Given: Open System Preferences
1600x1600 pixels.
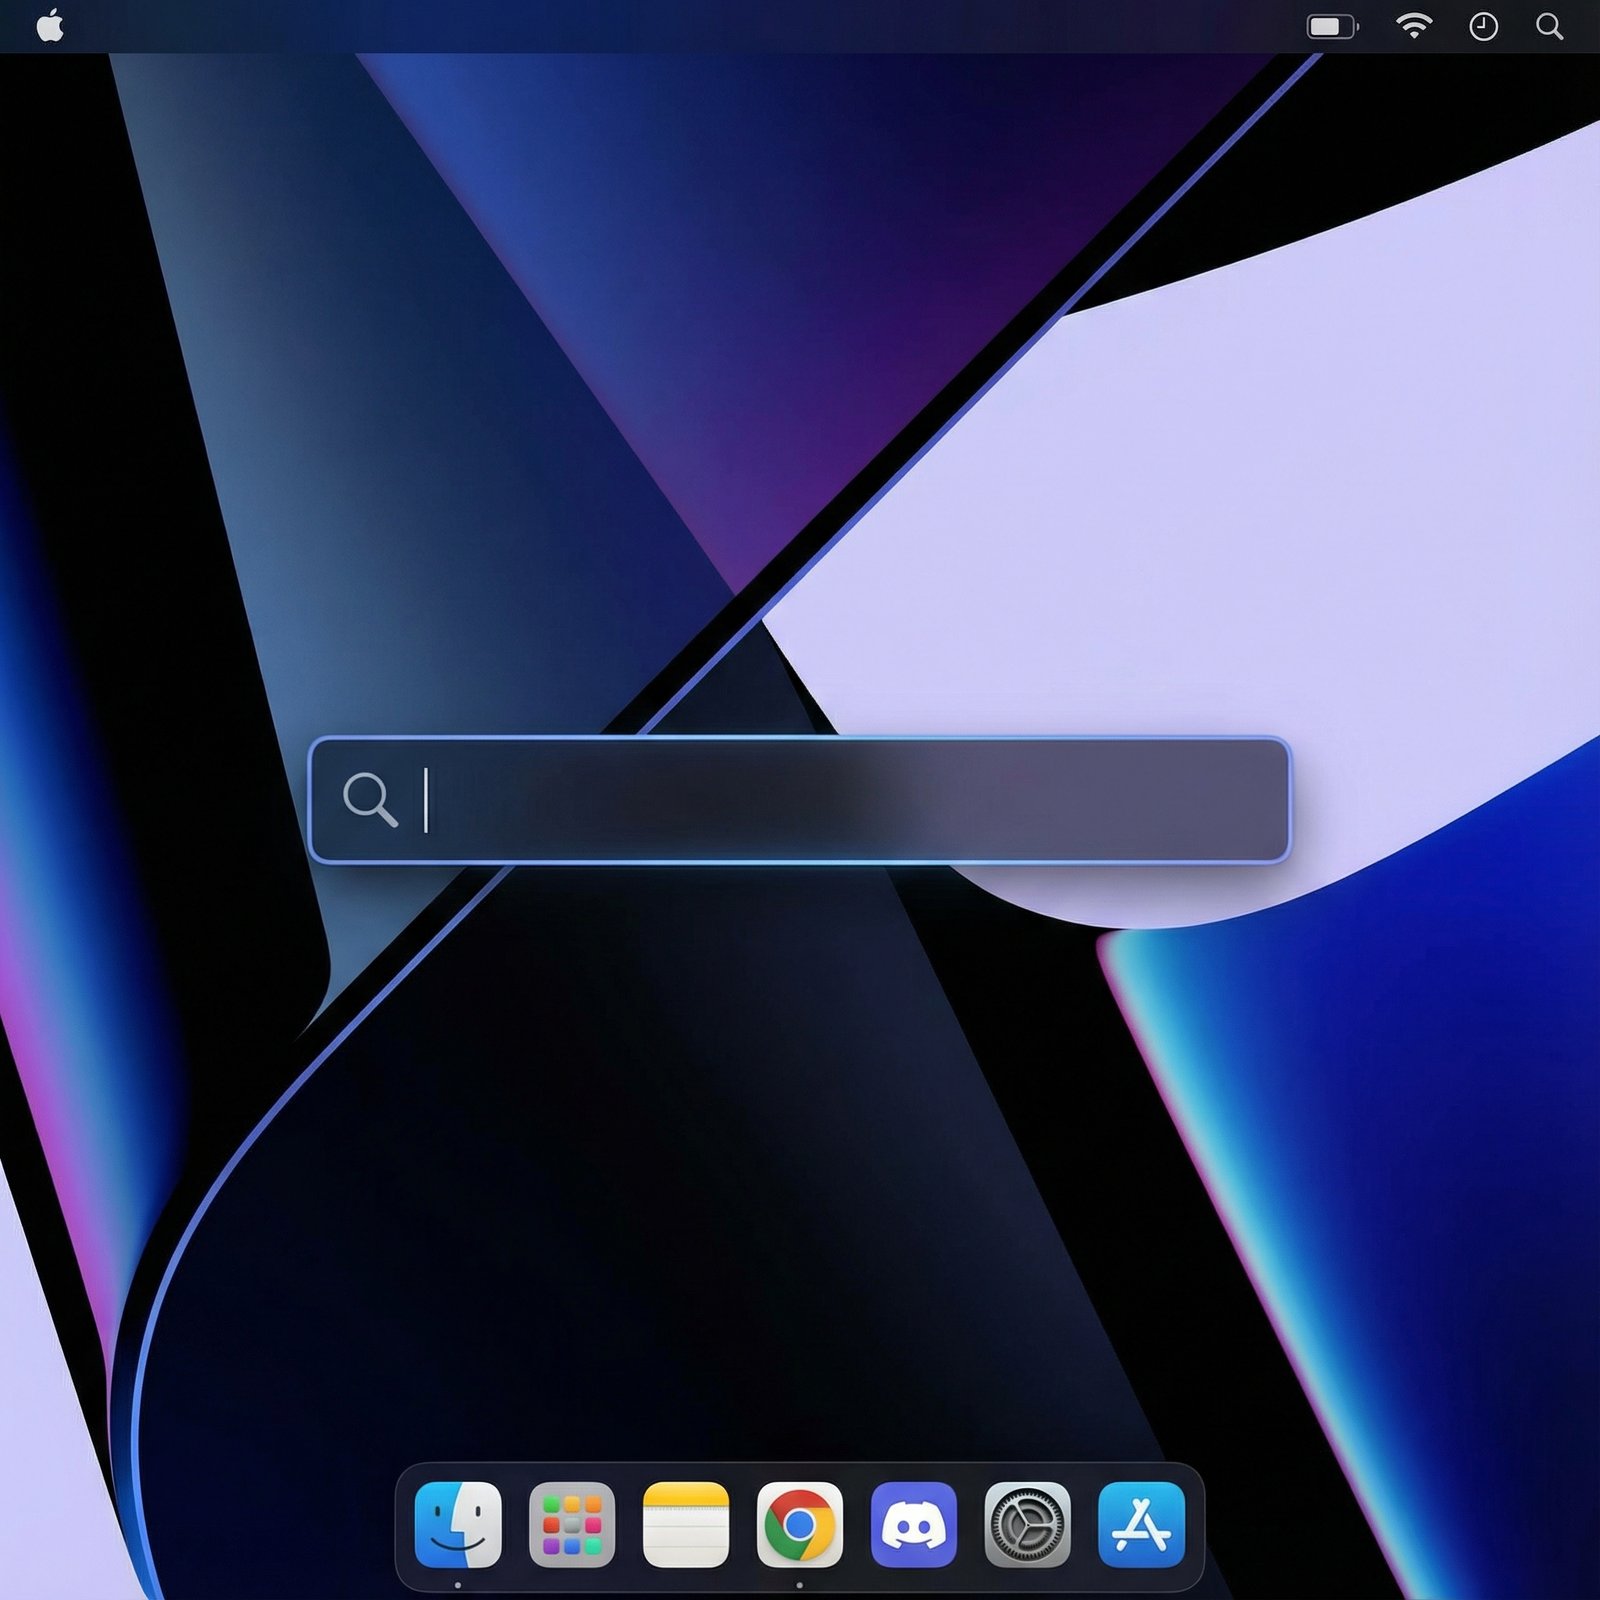Looking at the screenshot, I should pyautogui.click(x=1029, y=1524).
